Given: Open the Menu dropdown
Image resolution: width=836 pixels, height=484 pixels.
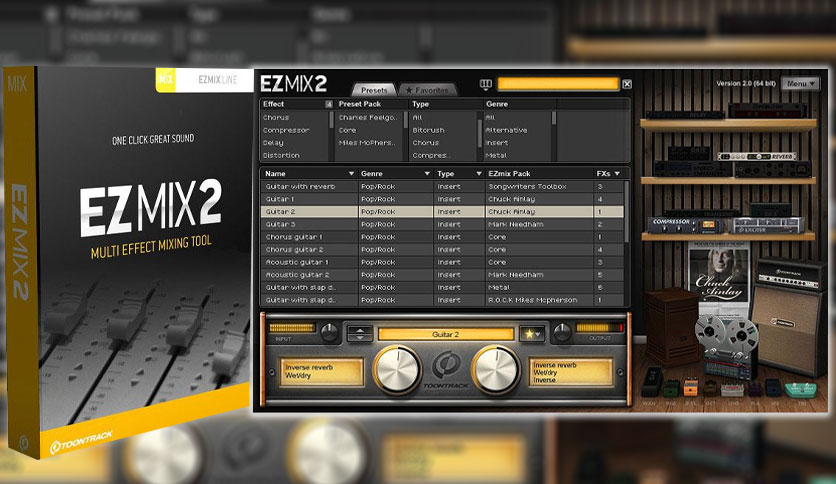Looking at the screenshot, I should click(x=800, y=84).
